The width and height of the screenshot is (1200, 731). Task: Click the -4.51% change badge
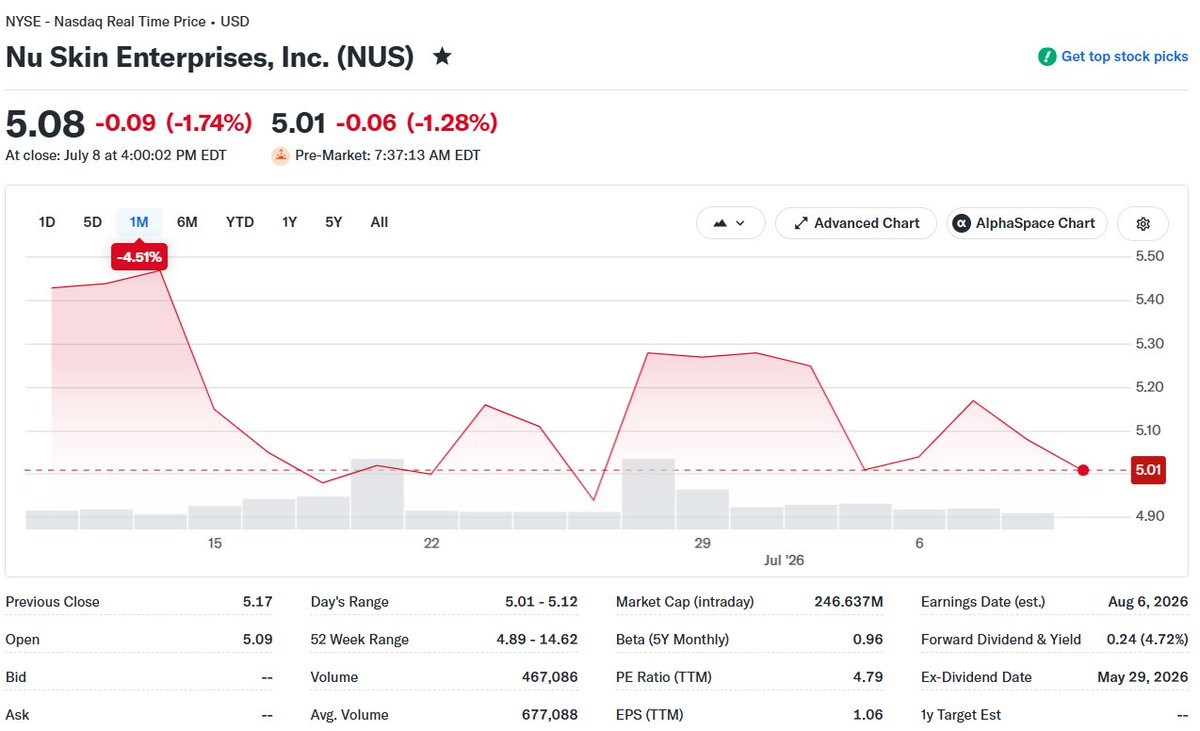(139, 257)
